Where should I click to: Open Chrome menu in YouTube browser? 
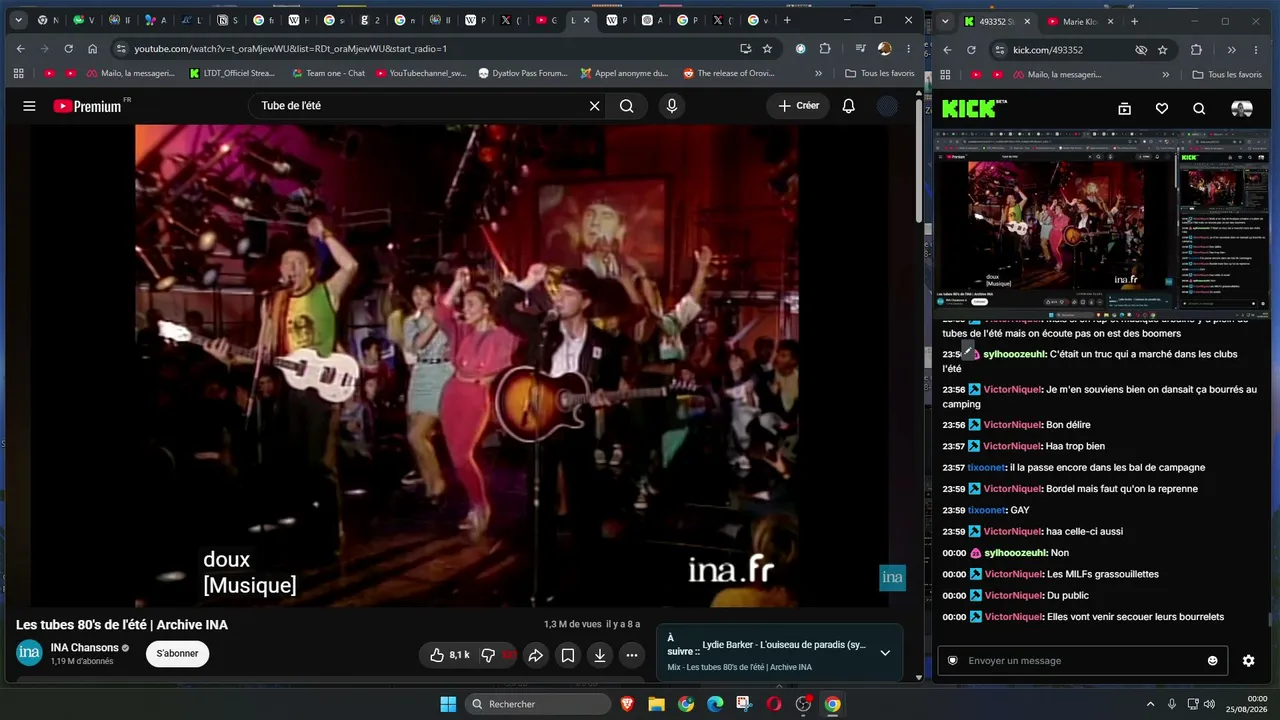[x=908, y=48]
